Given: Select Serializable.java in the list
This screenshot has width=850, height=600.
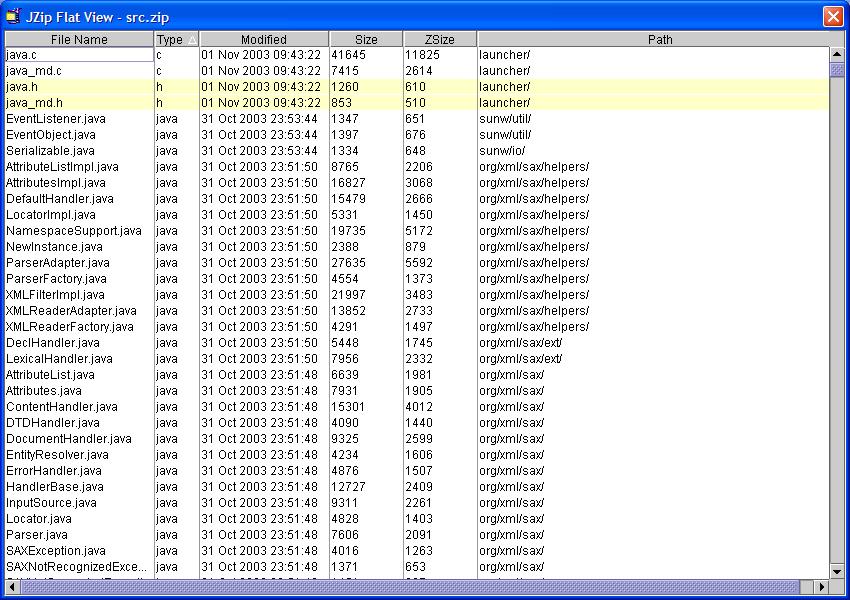Looking at the screenshot, I should point(50,151).
